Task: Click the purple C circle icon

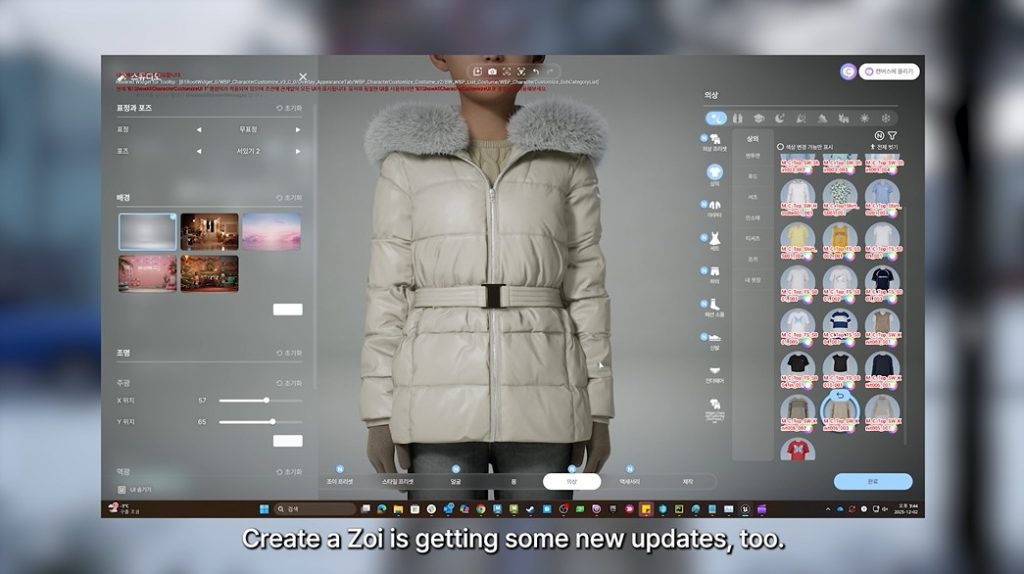Action: (x=848, y=72)
